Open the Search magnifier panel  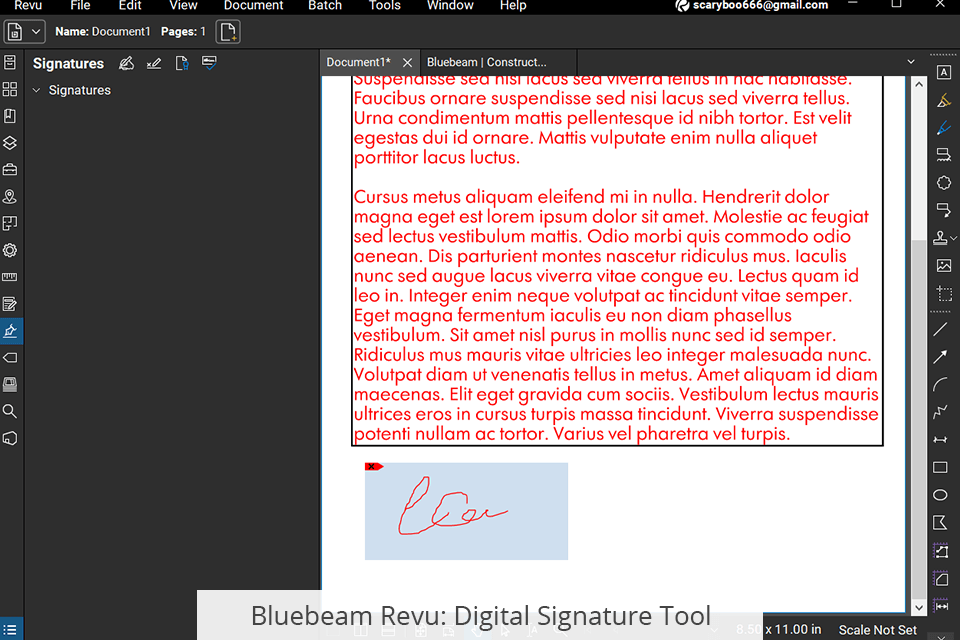point(10,411)
